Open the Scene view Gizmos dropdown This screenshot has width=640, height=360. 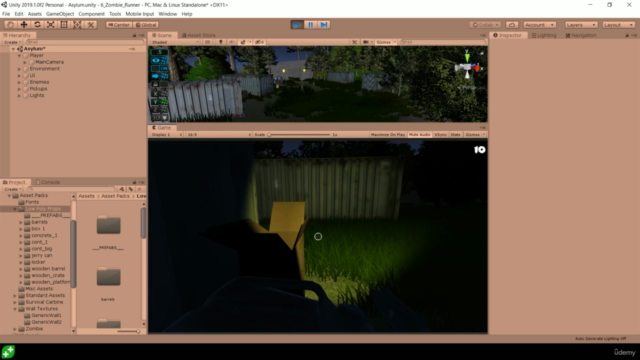[x=386, y=42]
